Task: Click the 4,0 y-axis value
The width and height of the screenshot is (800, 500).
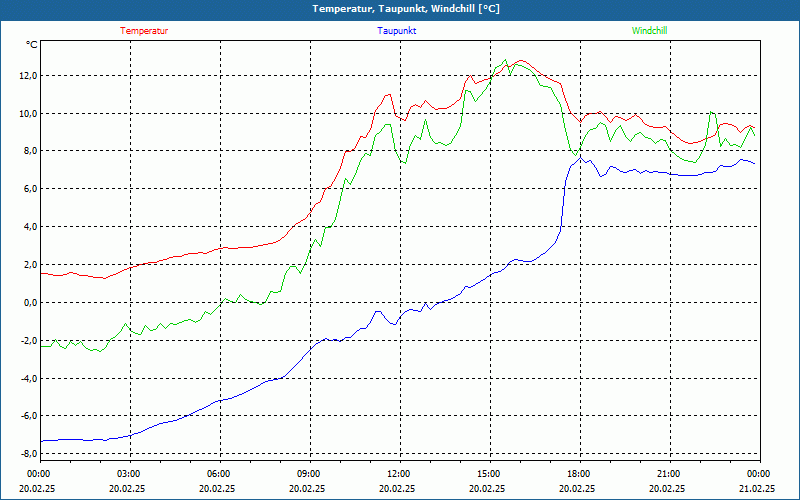Action: click(31, 227)
